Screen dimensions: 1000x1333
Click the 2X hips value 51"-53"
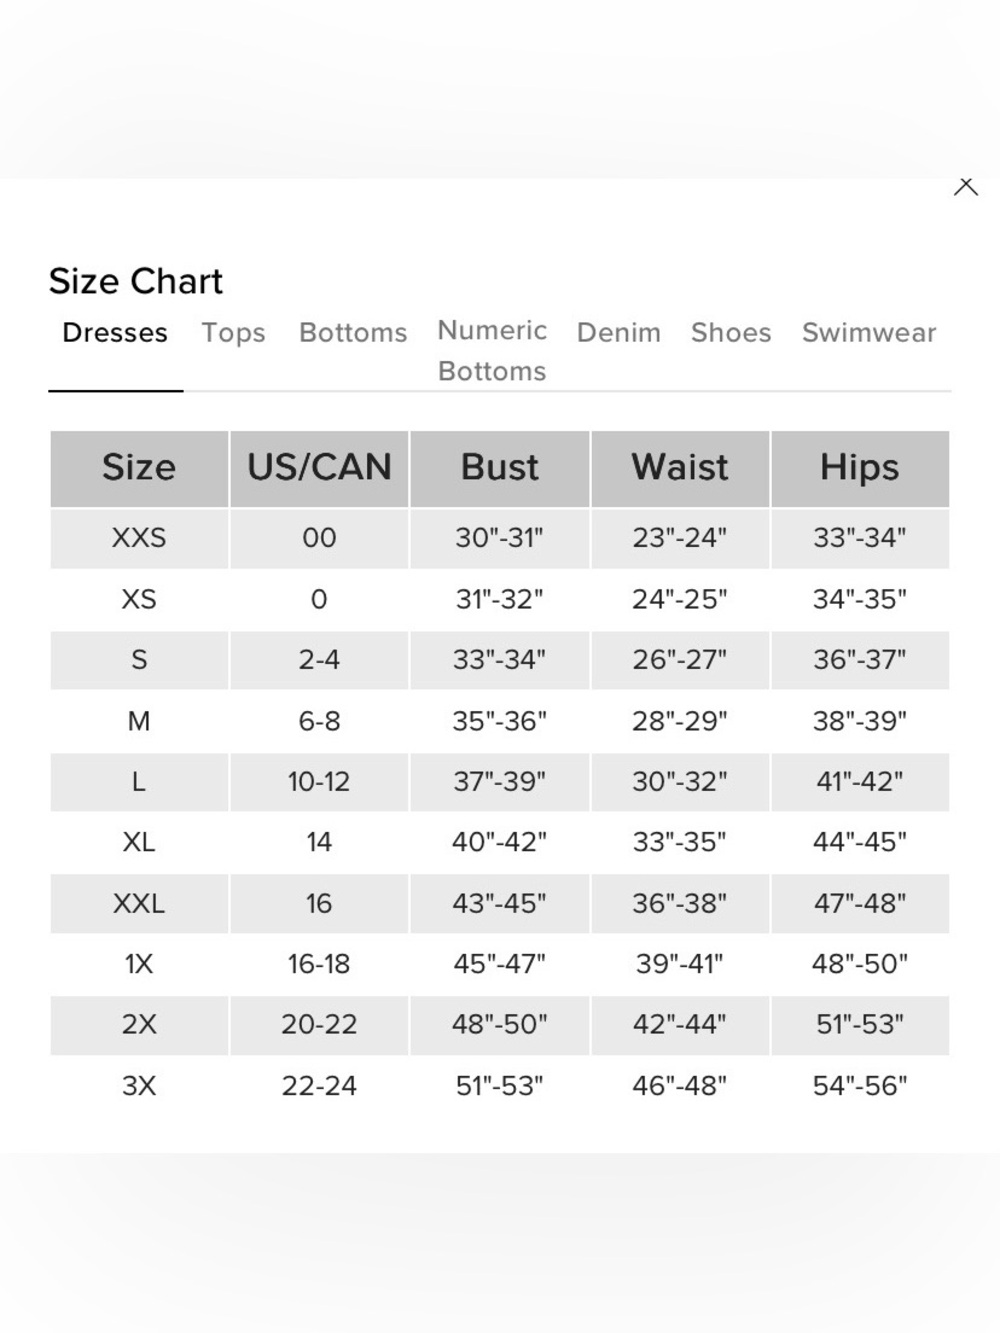tap(860, 1025)
